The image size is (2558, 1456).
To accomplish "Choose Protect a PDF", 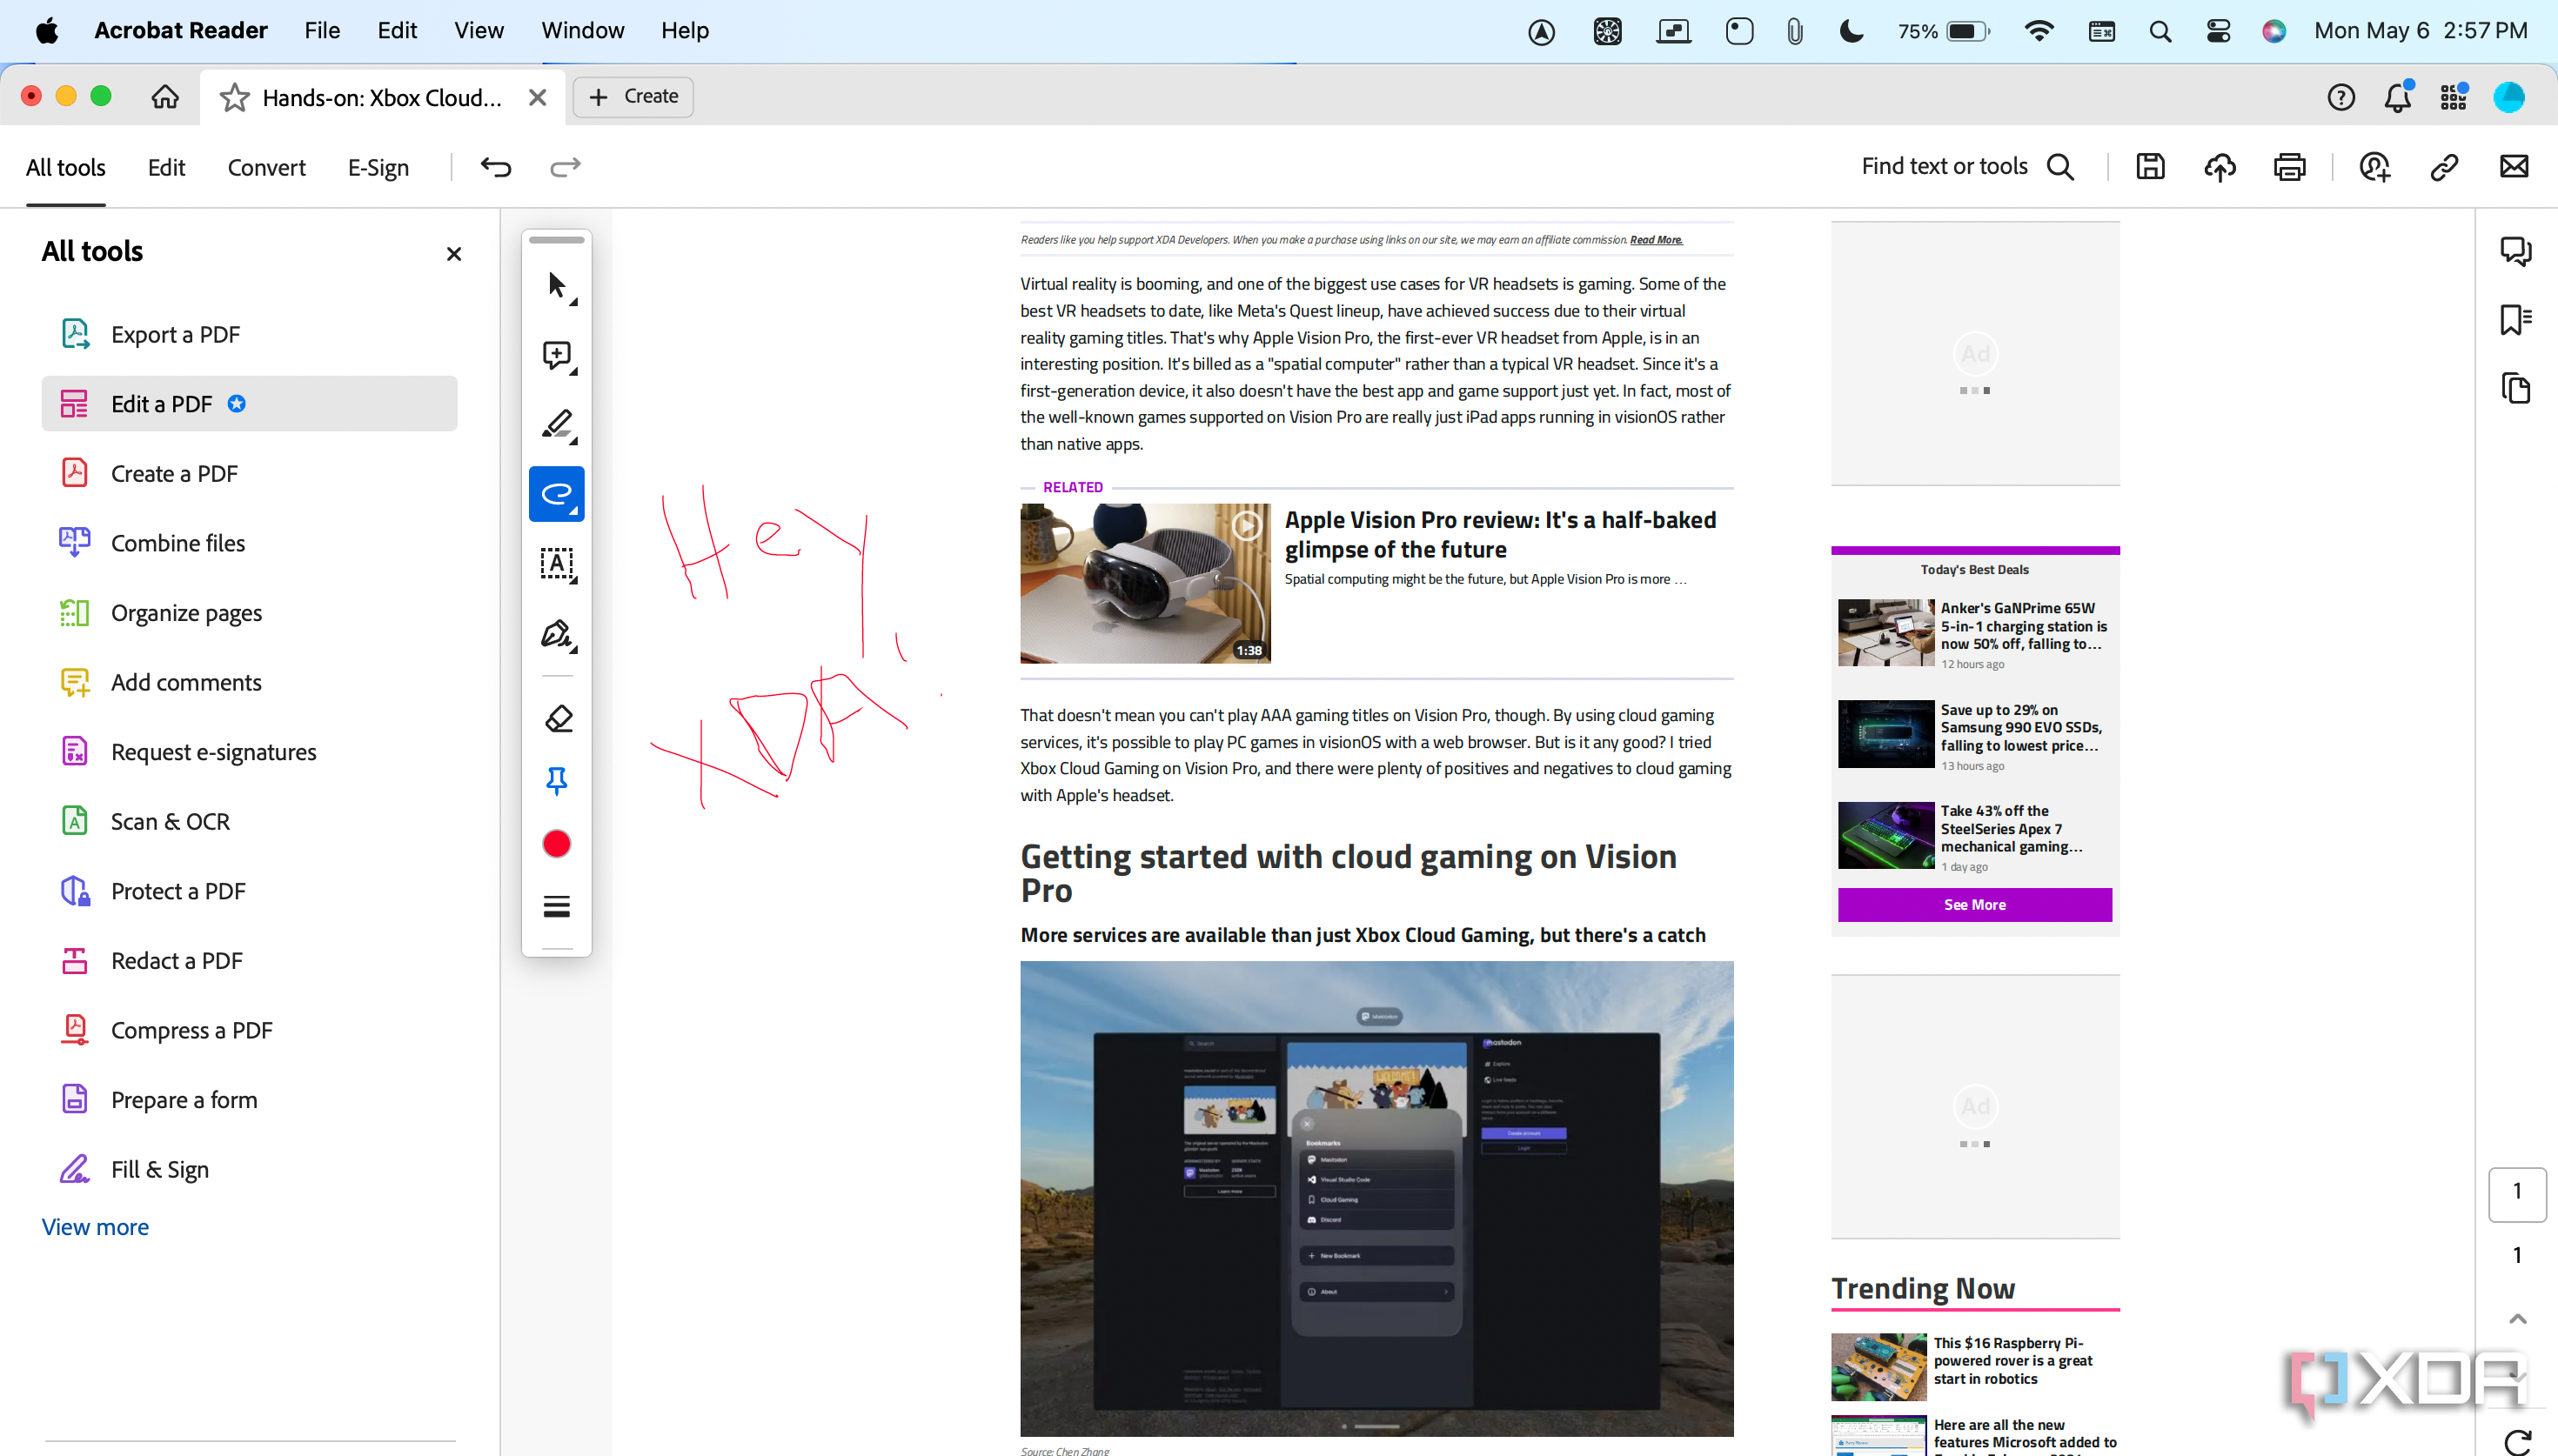I will (249, 891).
